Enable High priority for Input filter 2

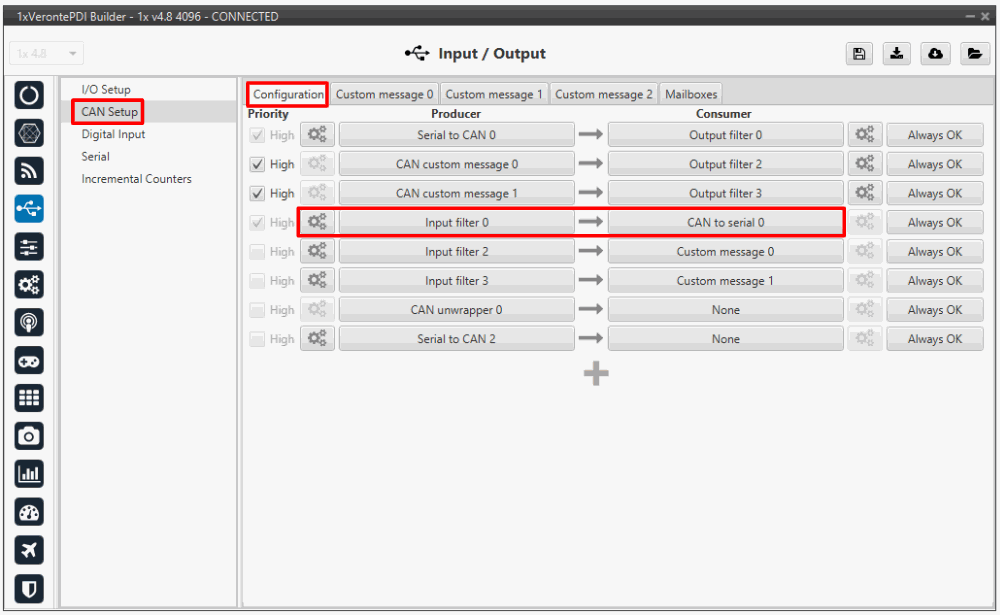click(258, 252)
